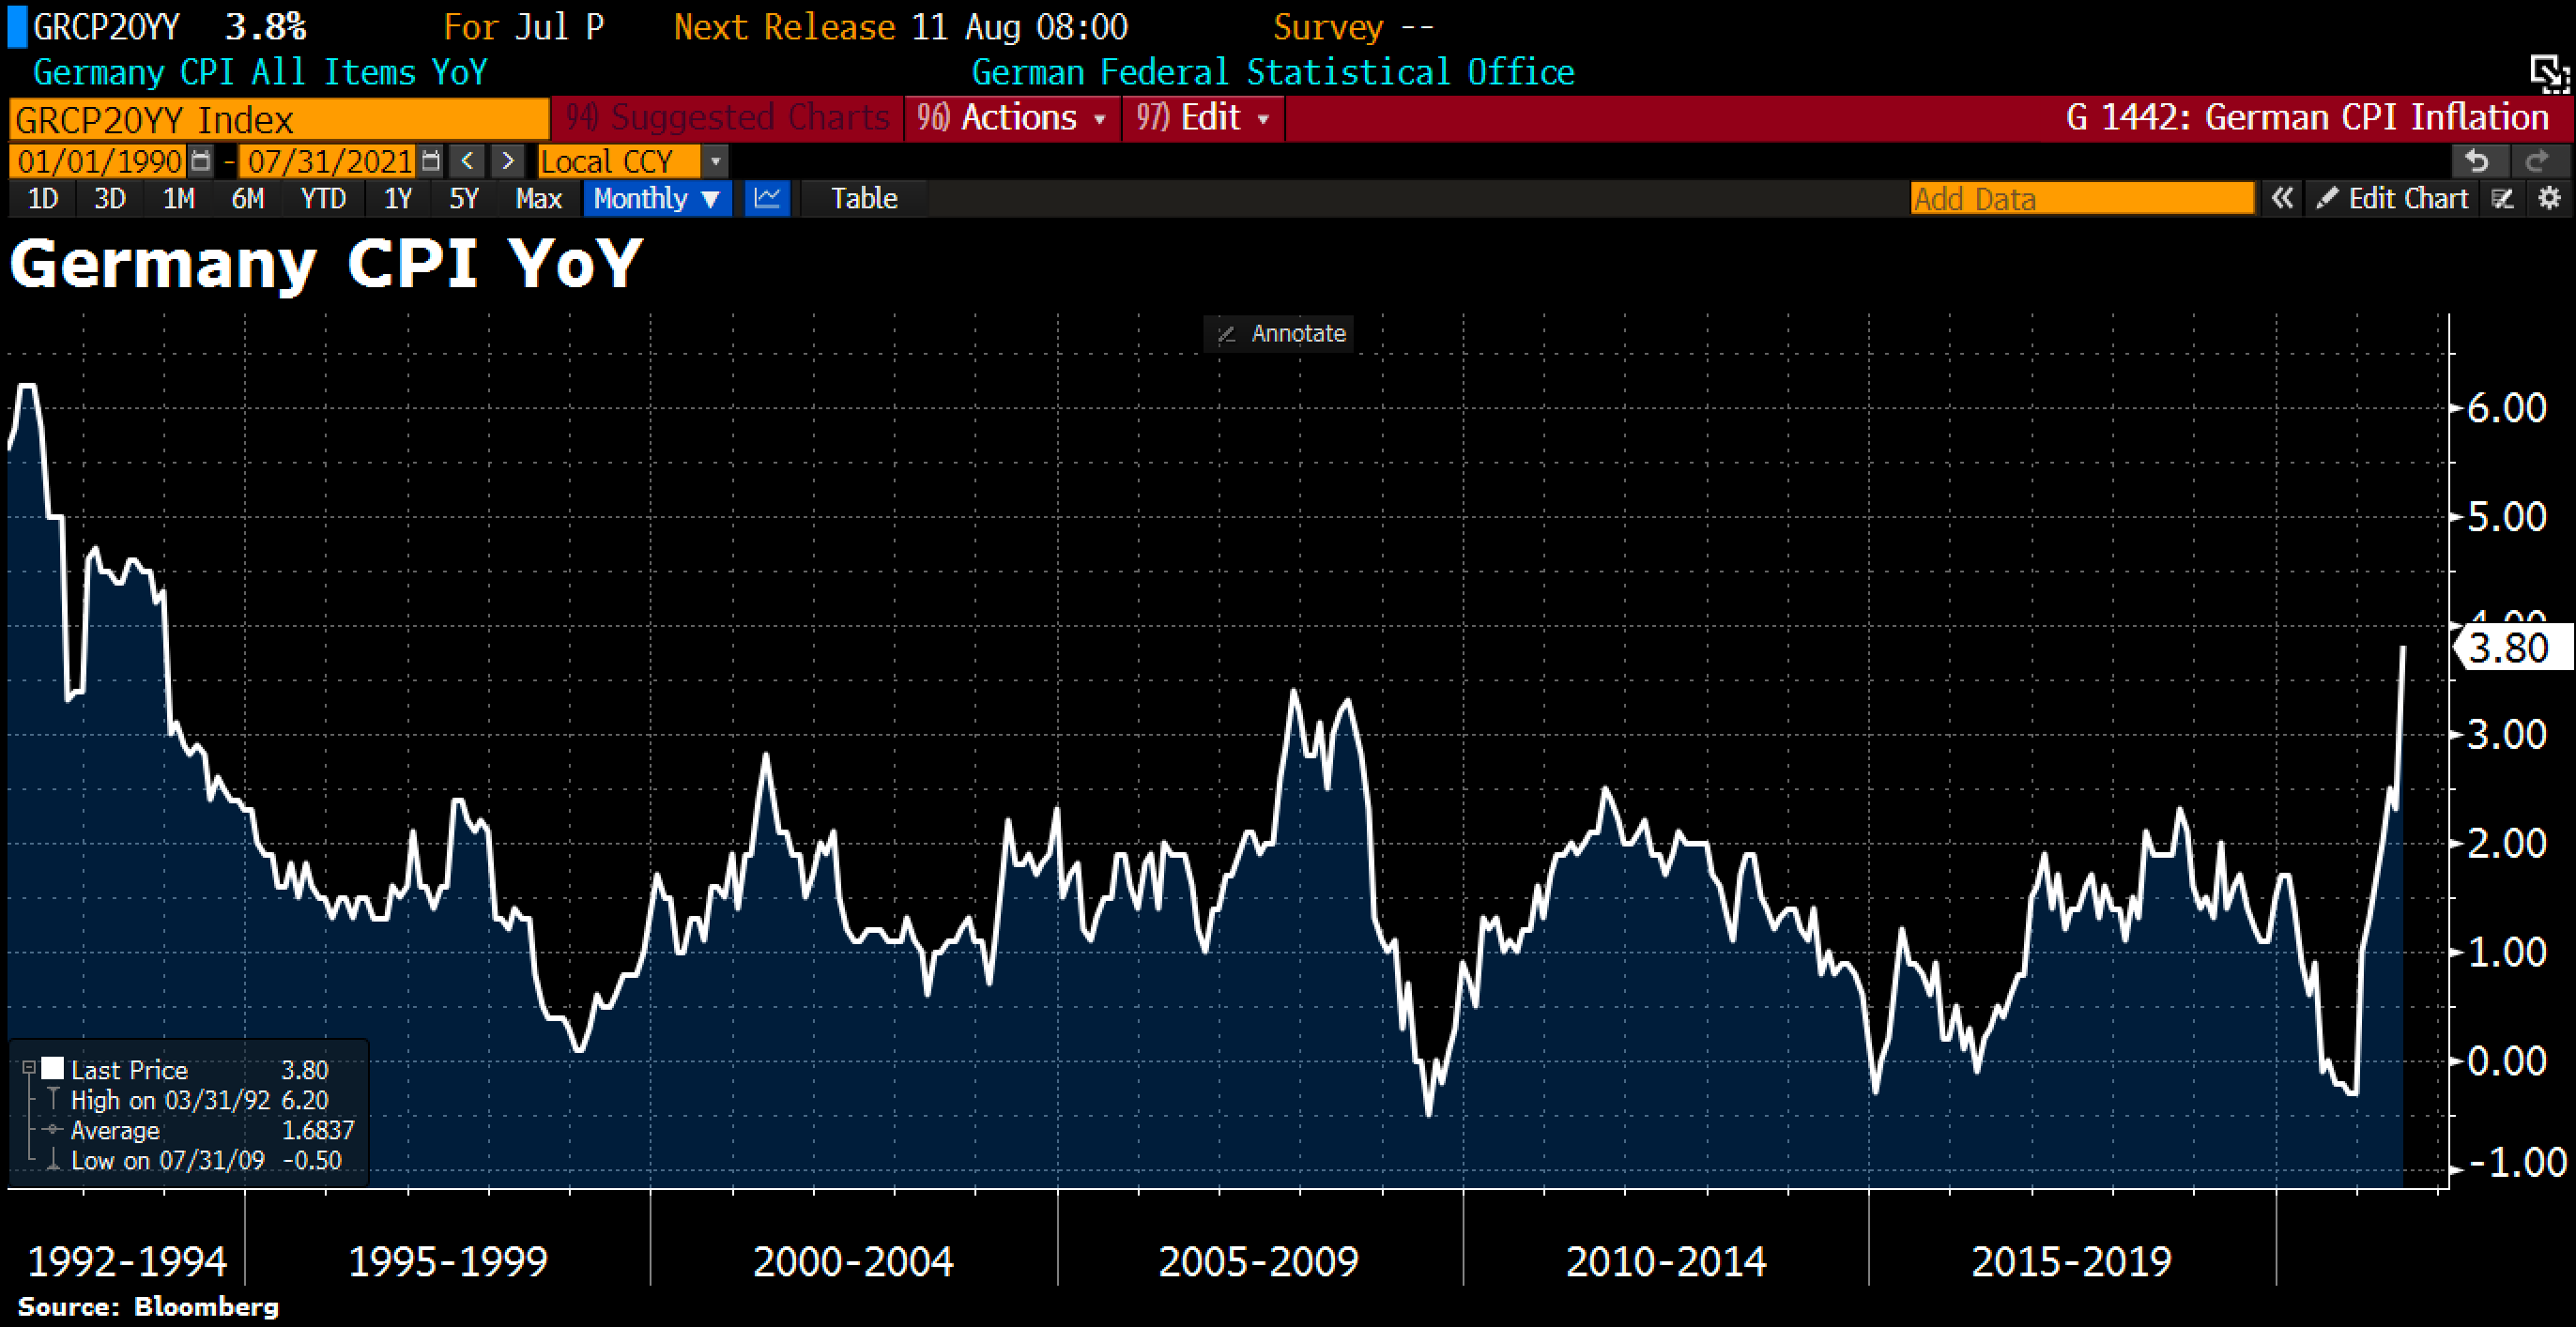Image resolution: width=2576 pixels, height=1327 pixels.
Task: Click the undo arrow icon
Action: [x=2477, y=161]
